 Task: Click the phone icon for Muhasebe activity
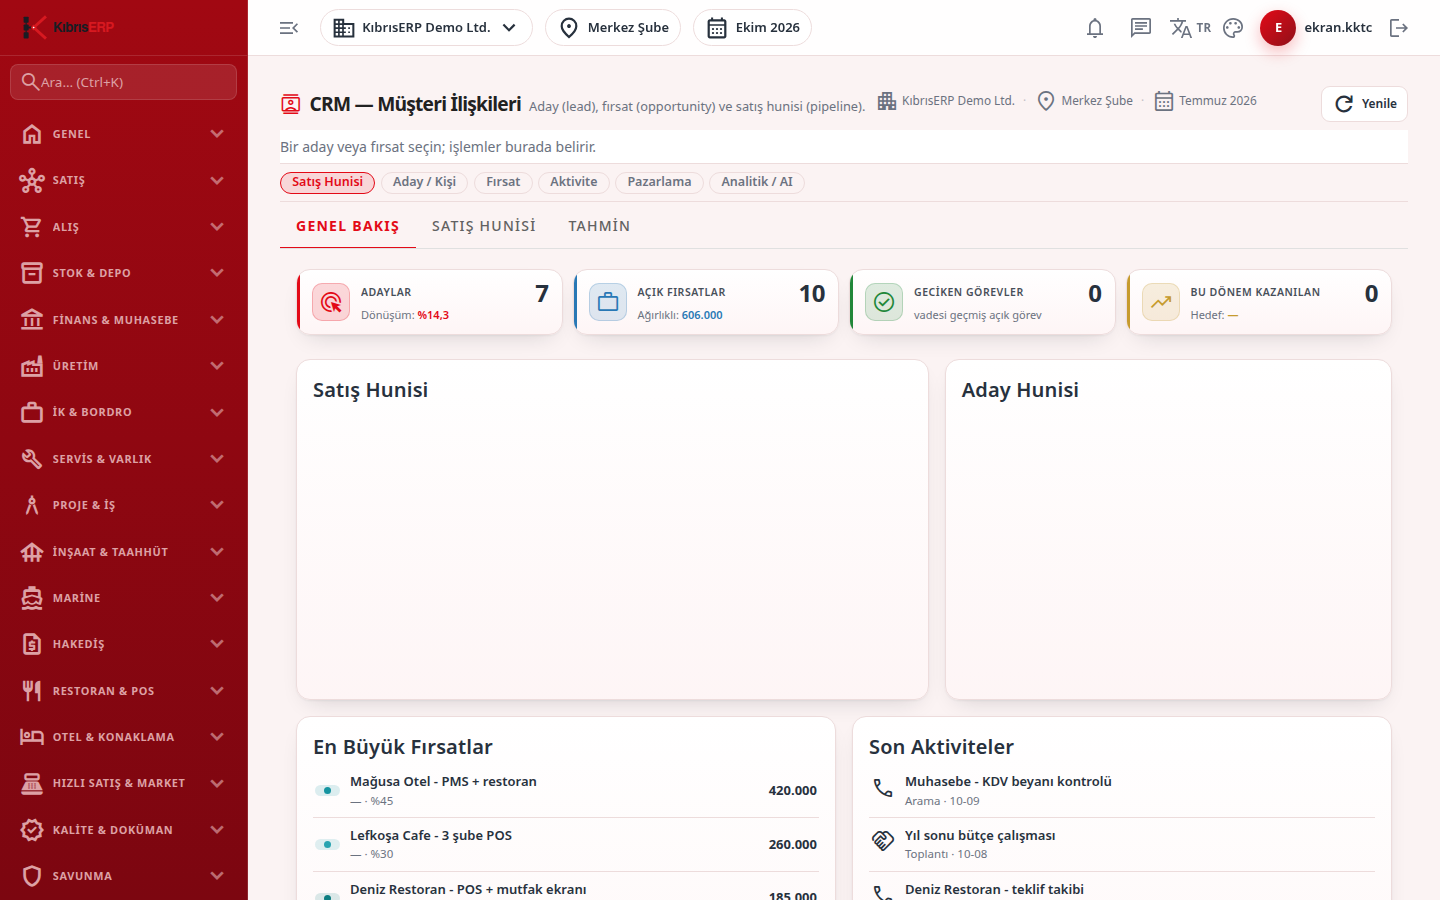pyautogui.click(x=883, y=788)
